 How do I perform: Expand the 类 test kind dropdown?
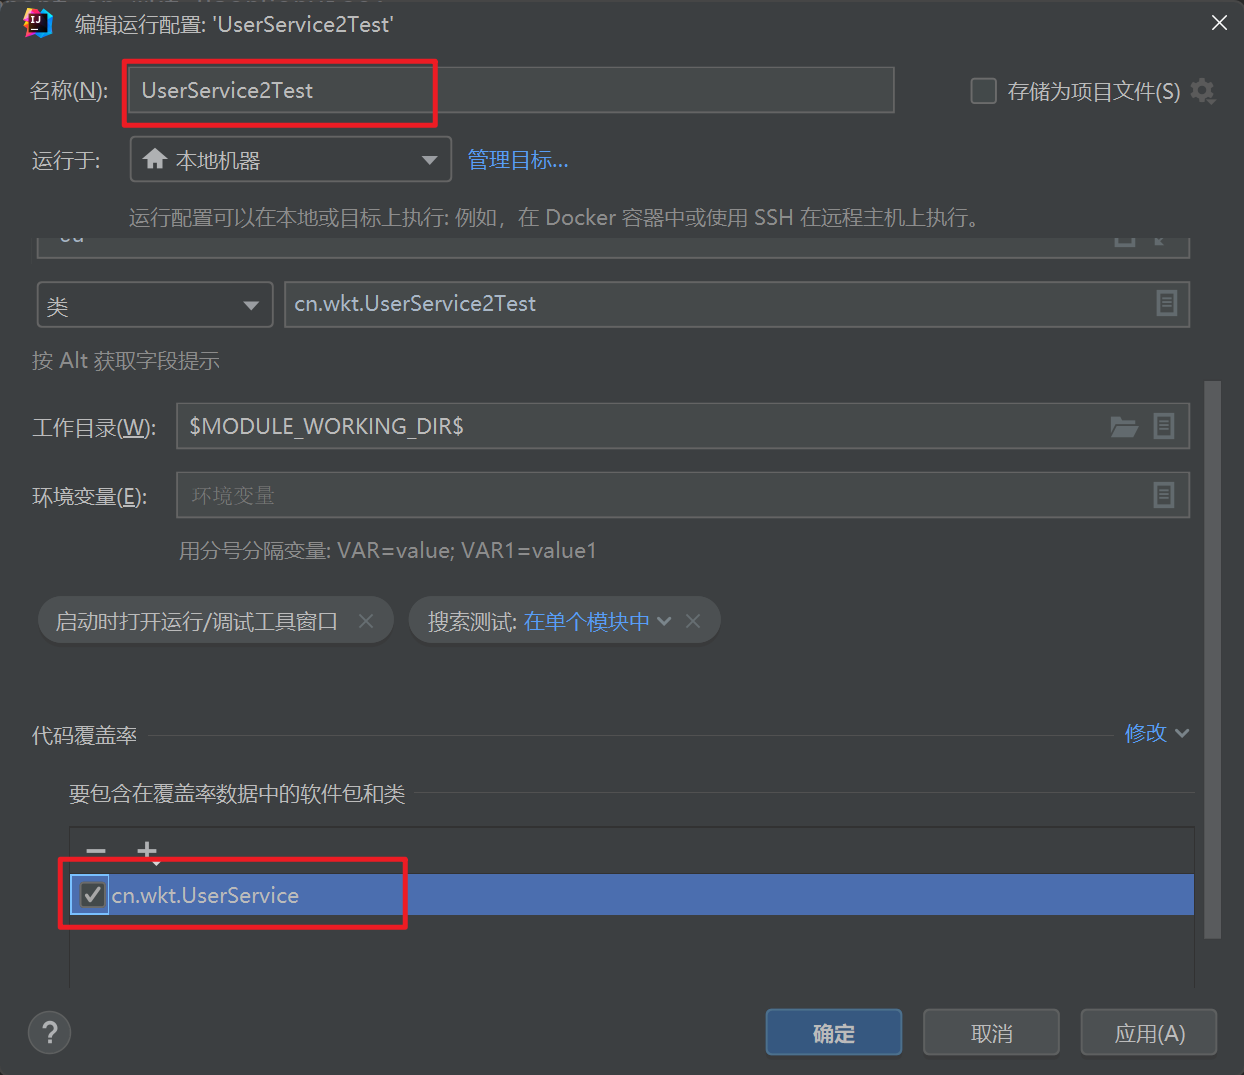coord(155,305)
